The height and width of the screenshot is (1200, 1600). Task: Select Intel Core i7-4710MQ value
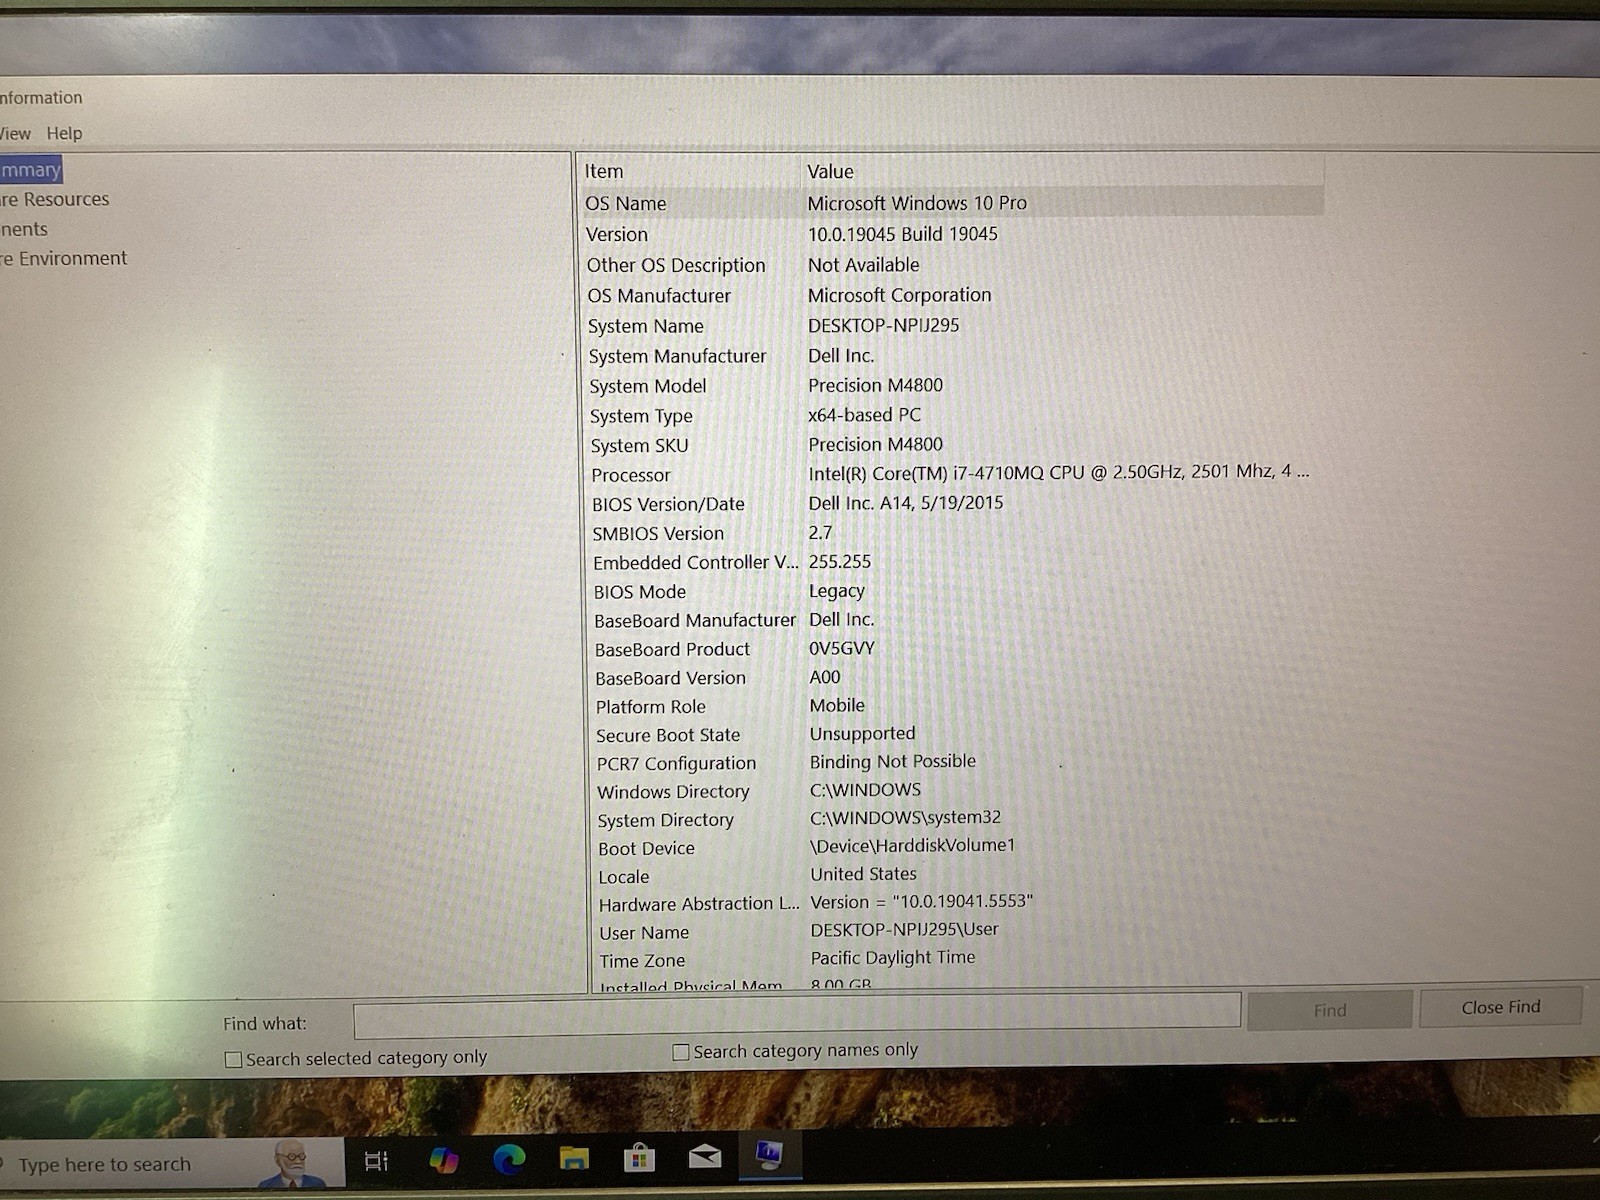pos(1059,472)
